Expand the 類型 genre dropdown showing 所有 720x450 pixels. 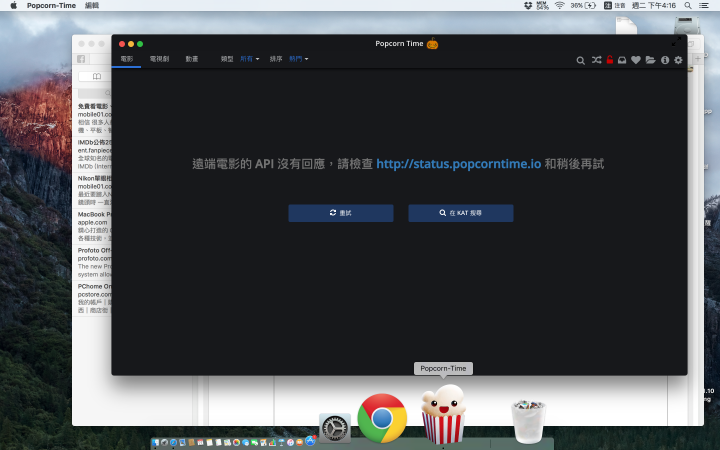point(250,59)
